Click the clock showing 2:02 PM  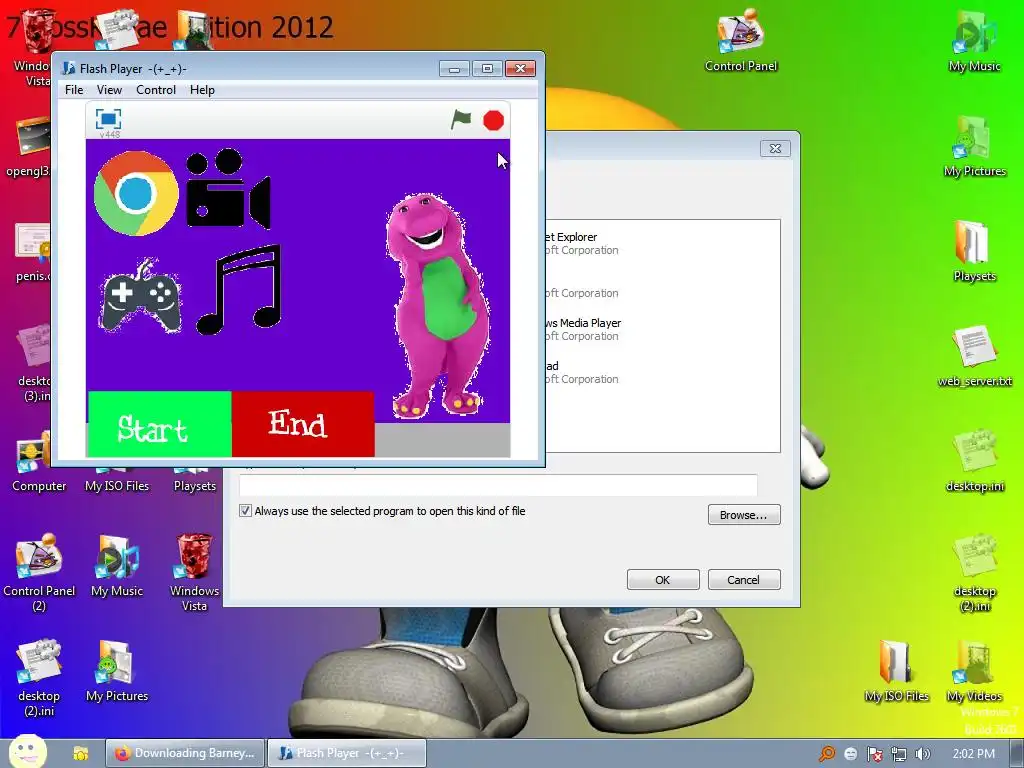coord(973,754)
